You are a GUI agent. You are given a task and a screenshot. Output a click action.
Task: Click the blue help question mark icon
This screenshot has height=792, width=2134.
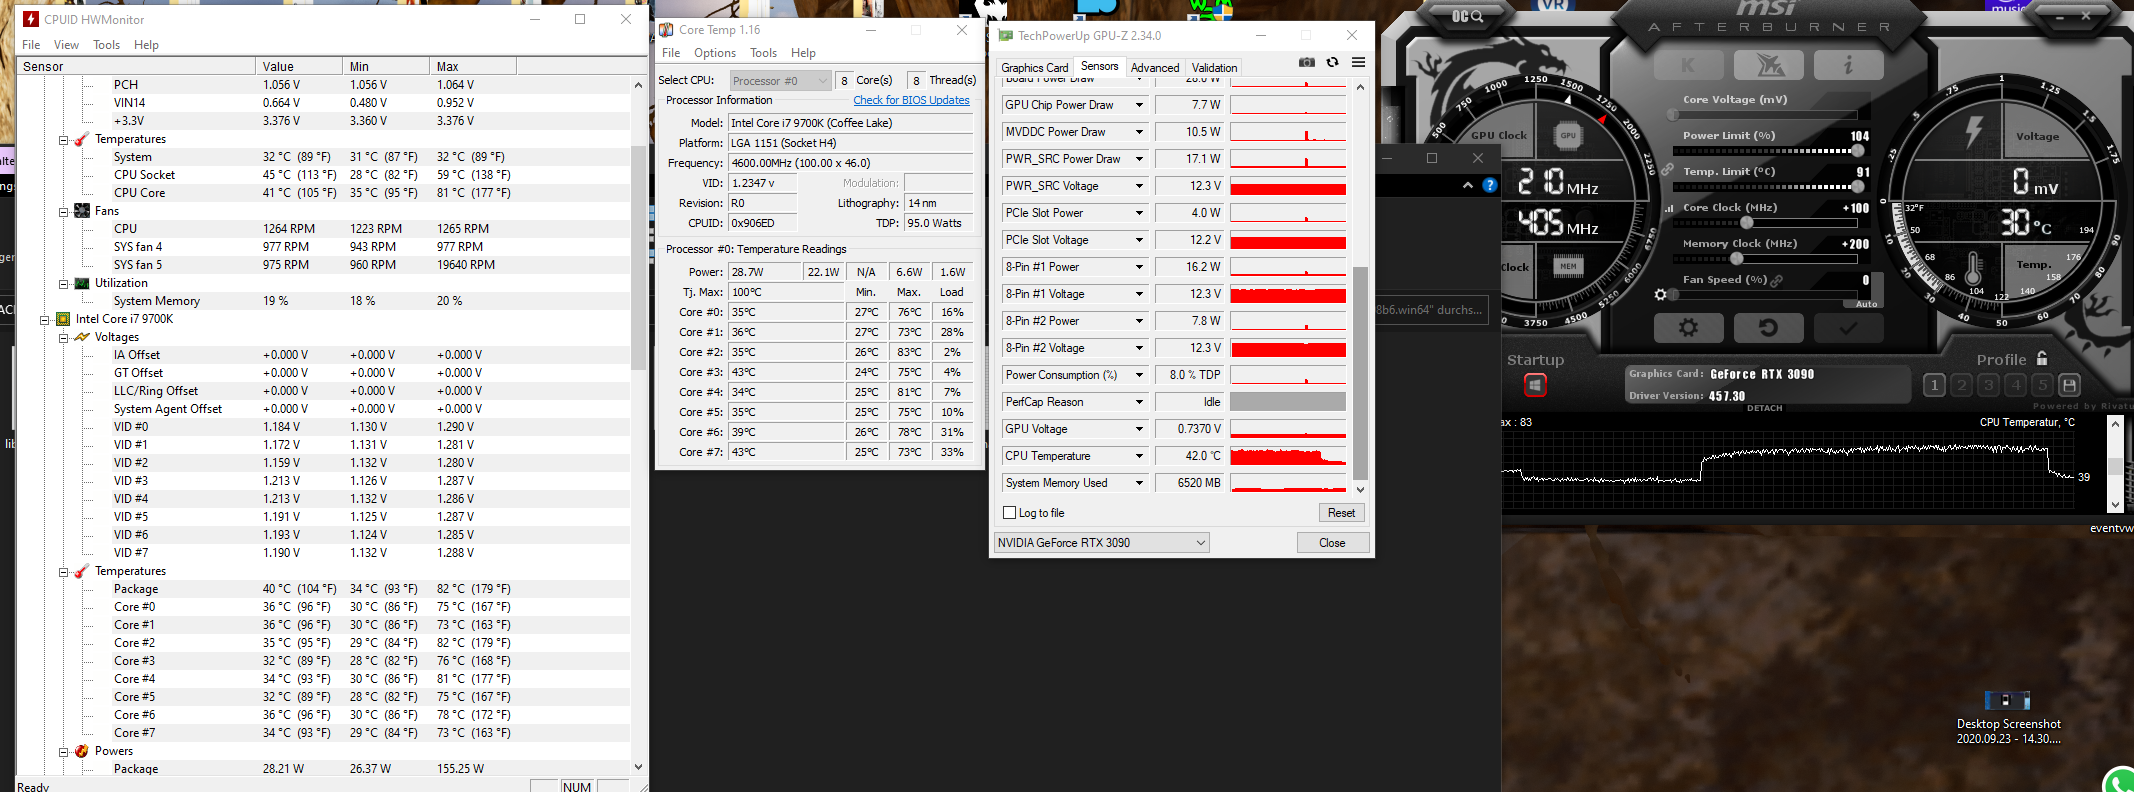pos(1490,185)
